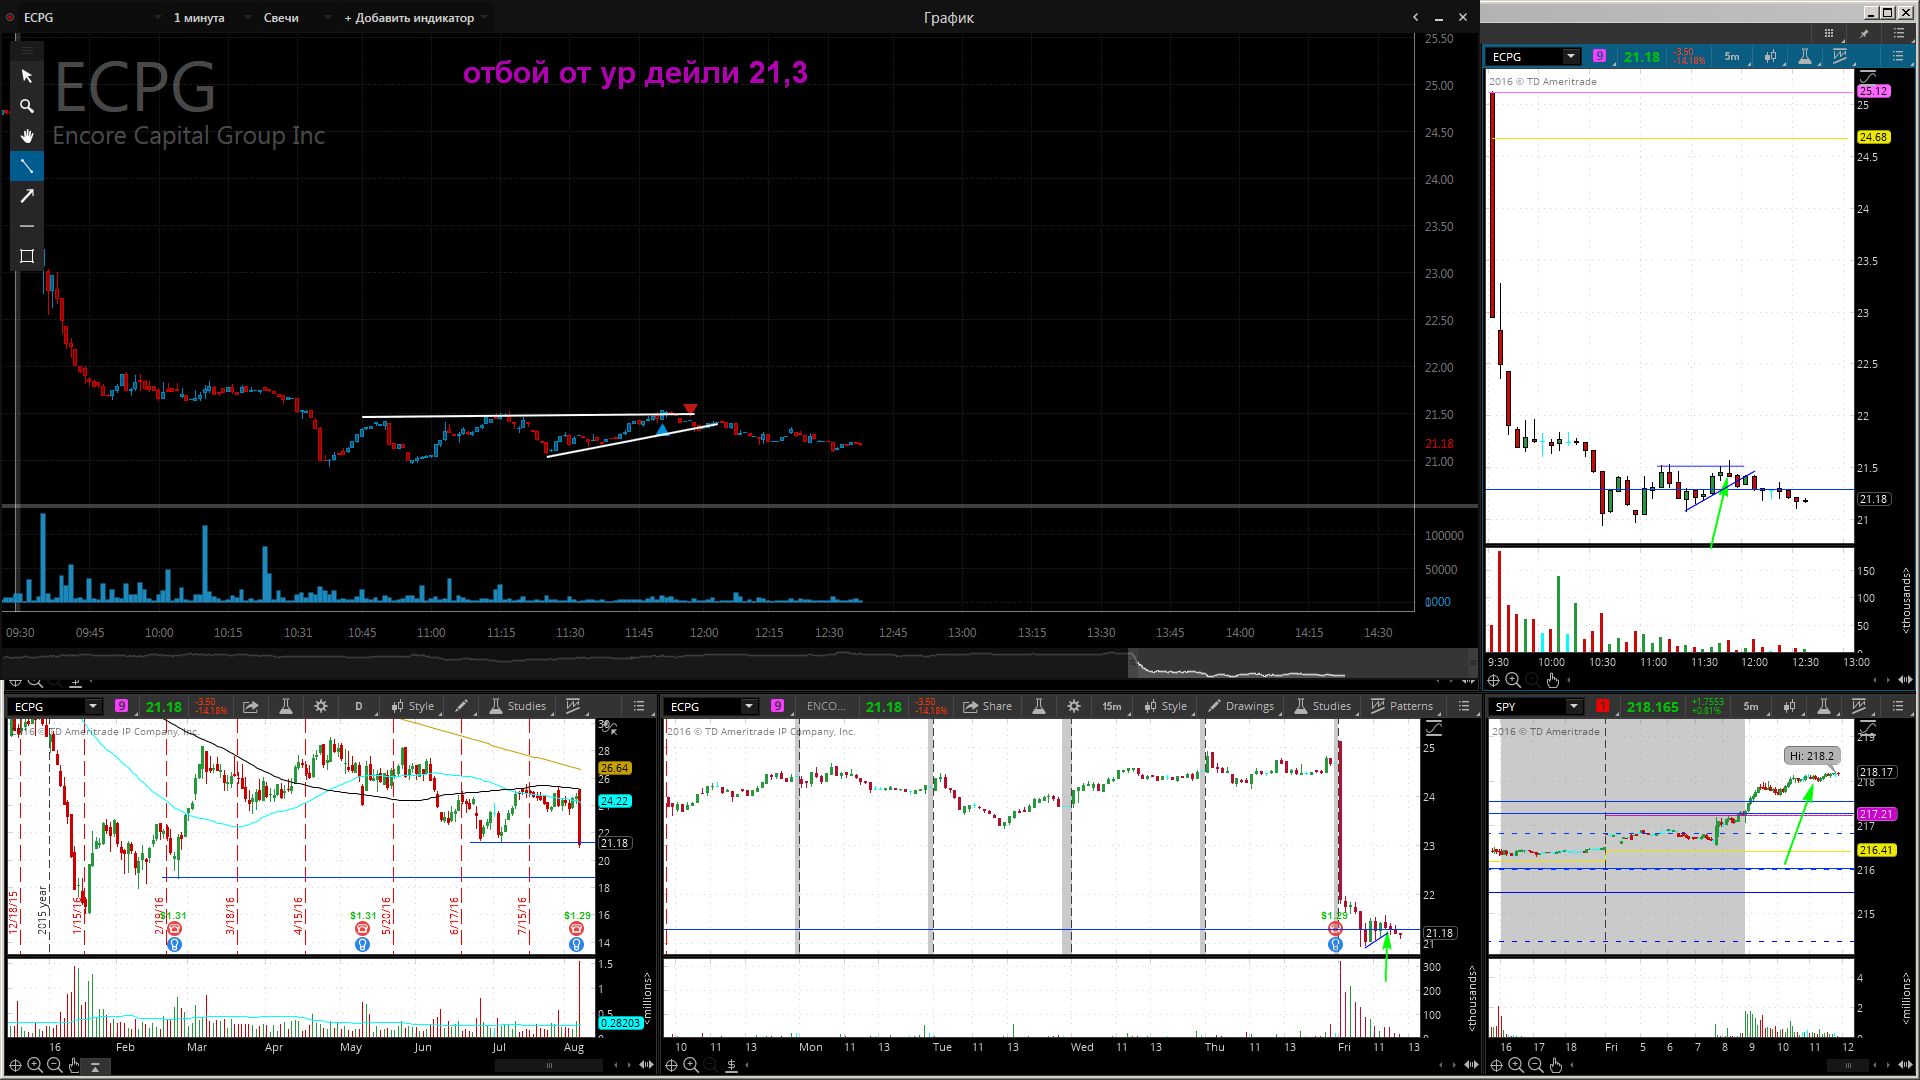Open candlestick style icon in 5m ECPG chart
This screenshot has width=1920, height=1080.
click(1770, 57)
